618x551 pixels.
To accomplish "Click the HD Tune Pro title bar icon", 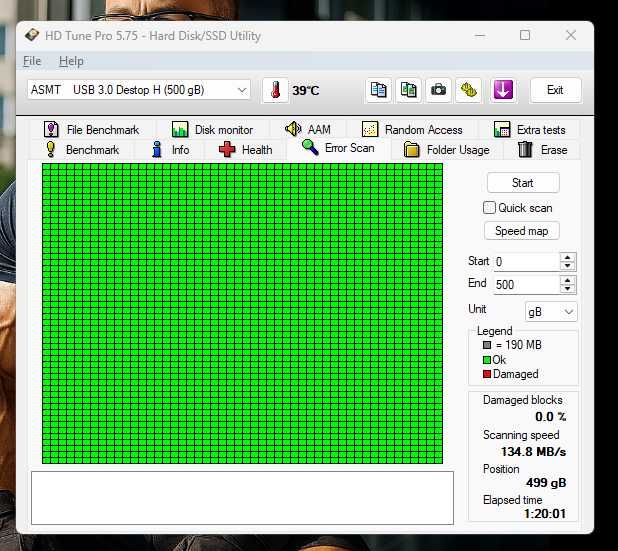I will [32, 35].
